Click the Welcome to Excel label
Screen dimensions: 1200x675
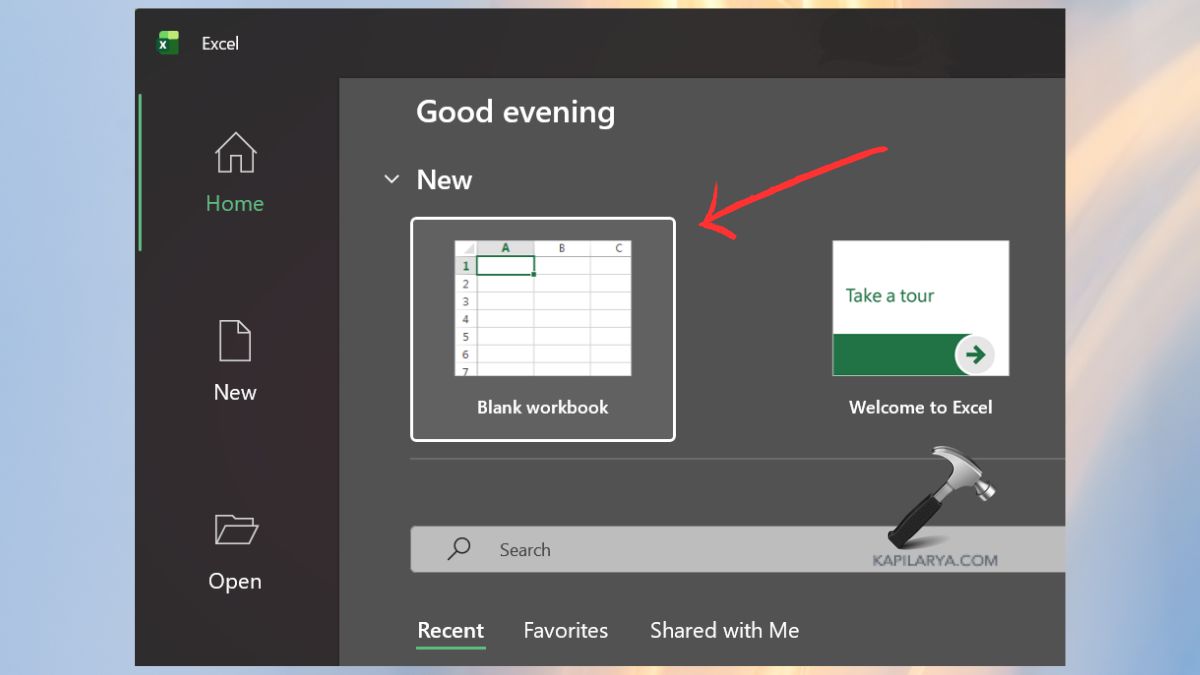pos(920,407)
